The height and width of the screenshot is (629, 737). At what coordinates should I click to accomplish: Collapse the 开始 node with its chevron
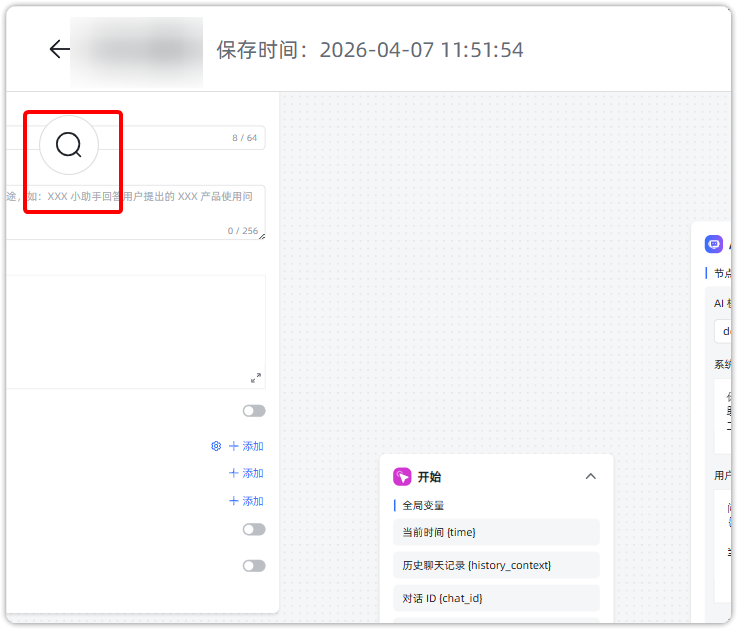pos(590,477)
